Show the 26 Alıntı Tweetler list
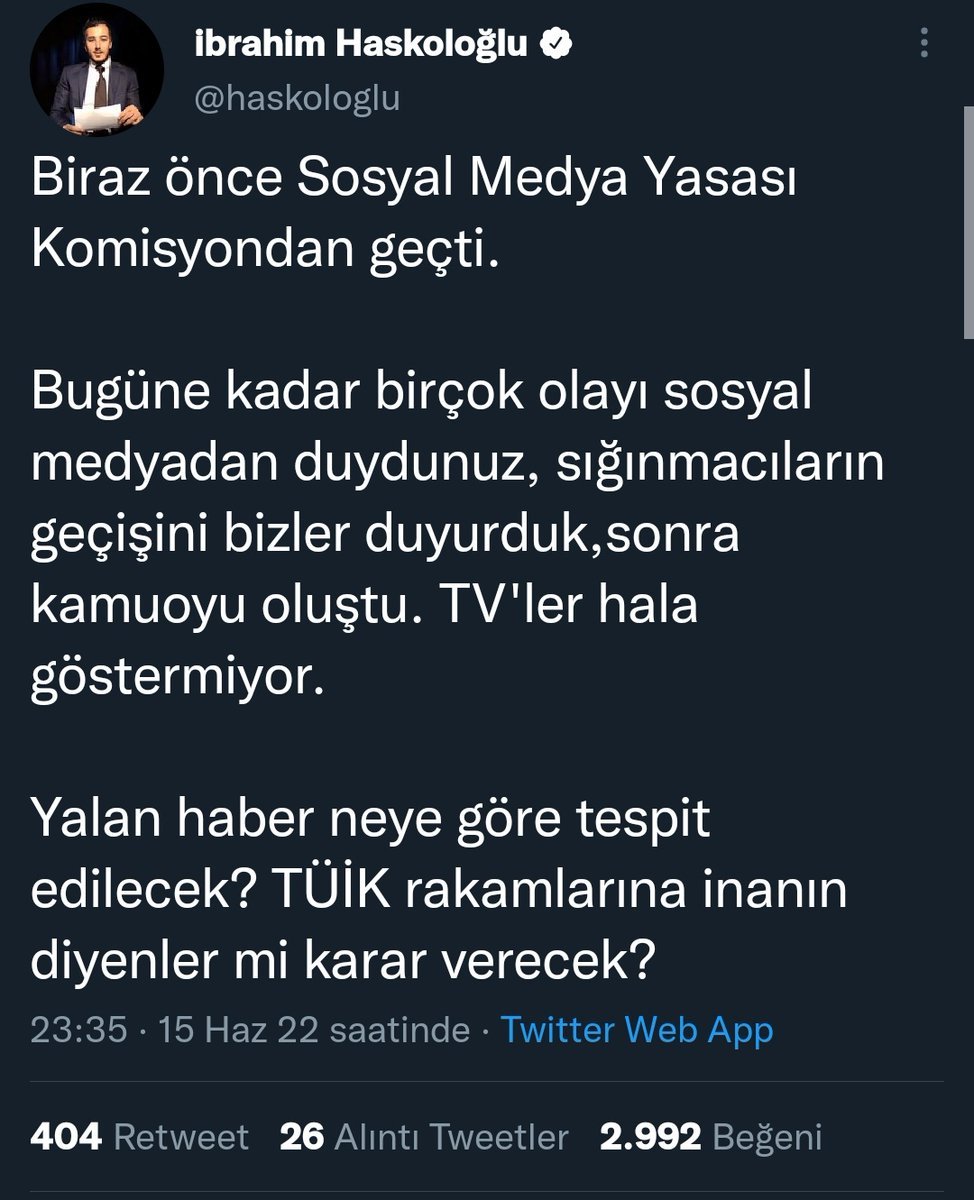The height and width of the screenshot is (1200, 974). [424, 1137]
